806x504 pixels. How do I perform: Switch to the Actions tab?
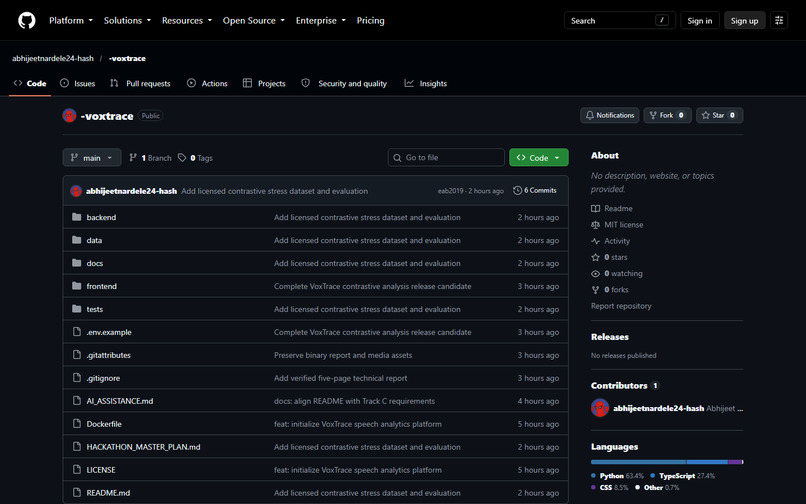click(207, 83)
